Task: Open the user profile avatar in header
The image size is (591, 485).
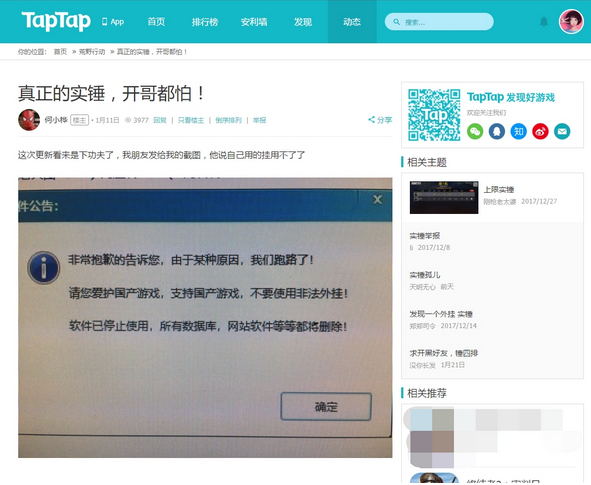Action: [571, 21]
